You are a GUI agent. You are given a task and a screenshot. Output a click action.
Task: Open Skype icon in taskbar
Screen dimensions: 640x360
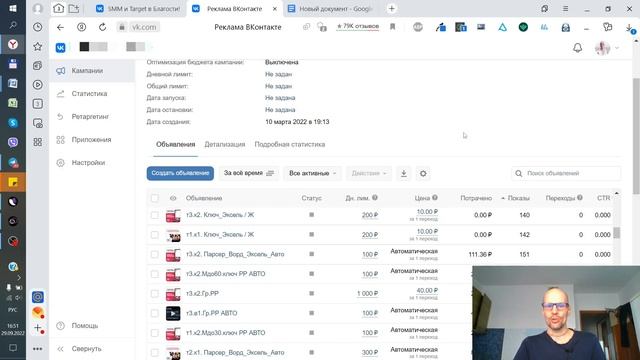pyautogui.click(x=13, y=122)
